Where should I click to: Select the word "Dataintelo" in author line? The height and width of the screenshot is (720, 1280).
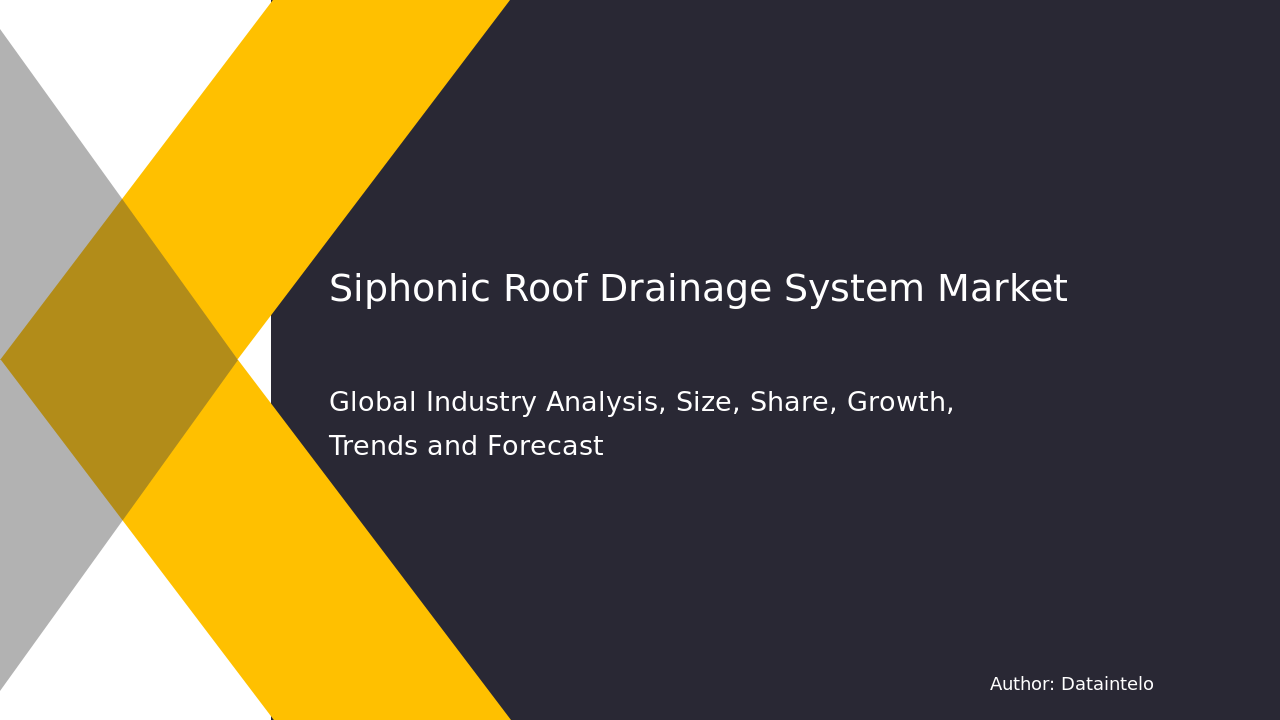(1106, 684)
